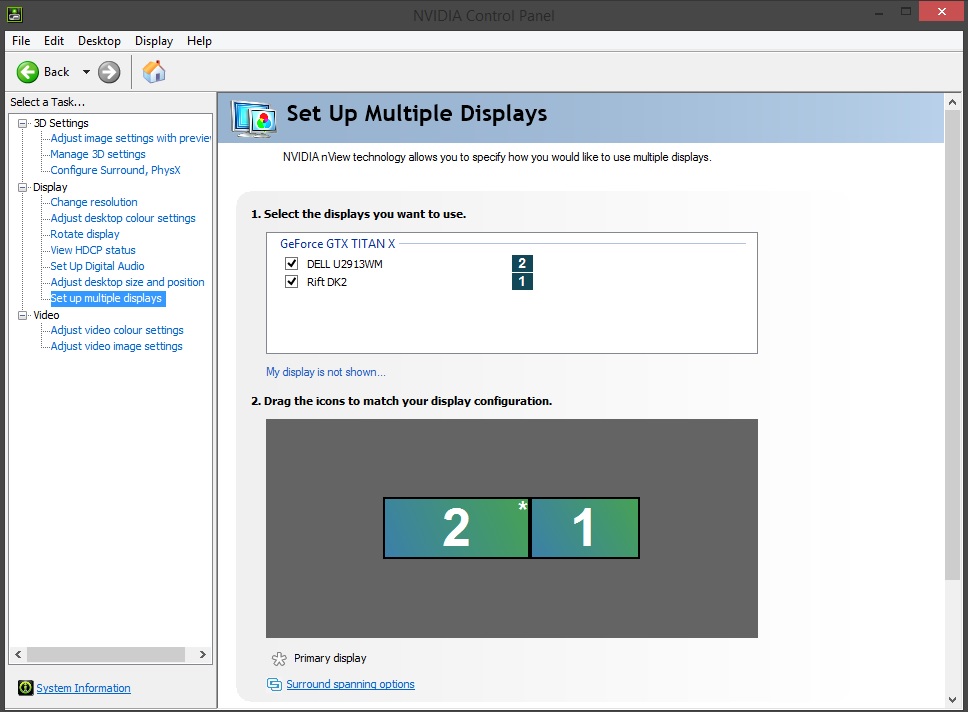Click the System Information icon
Screen dimensions: 968x712
[x=25, y=687]
